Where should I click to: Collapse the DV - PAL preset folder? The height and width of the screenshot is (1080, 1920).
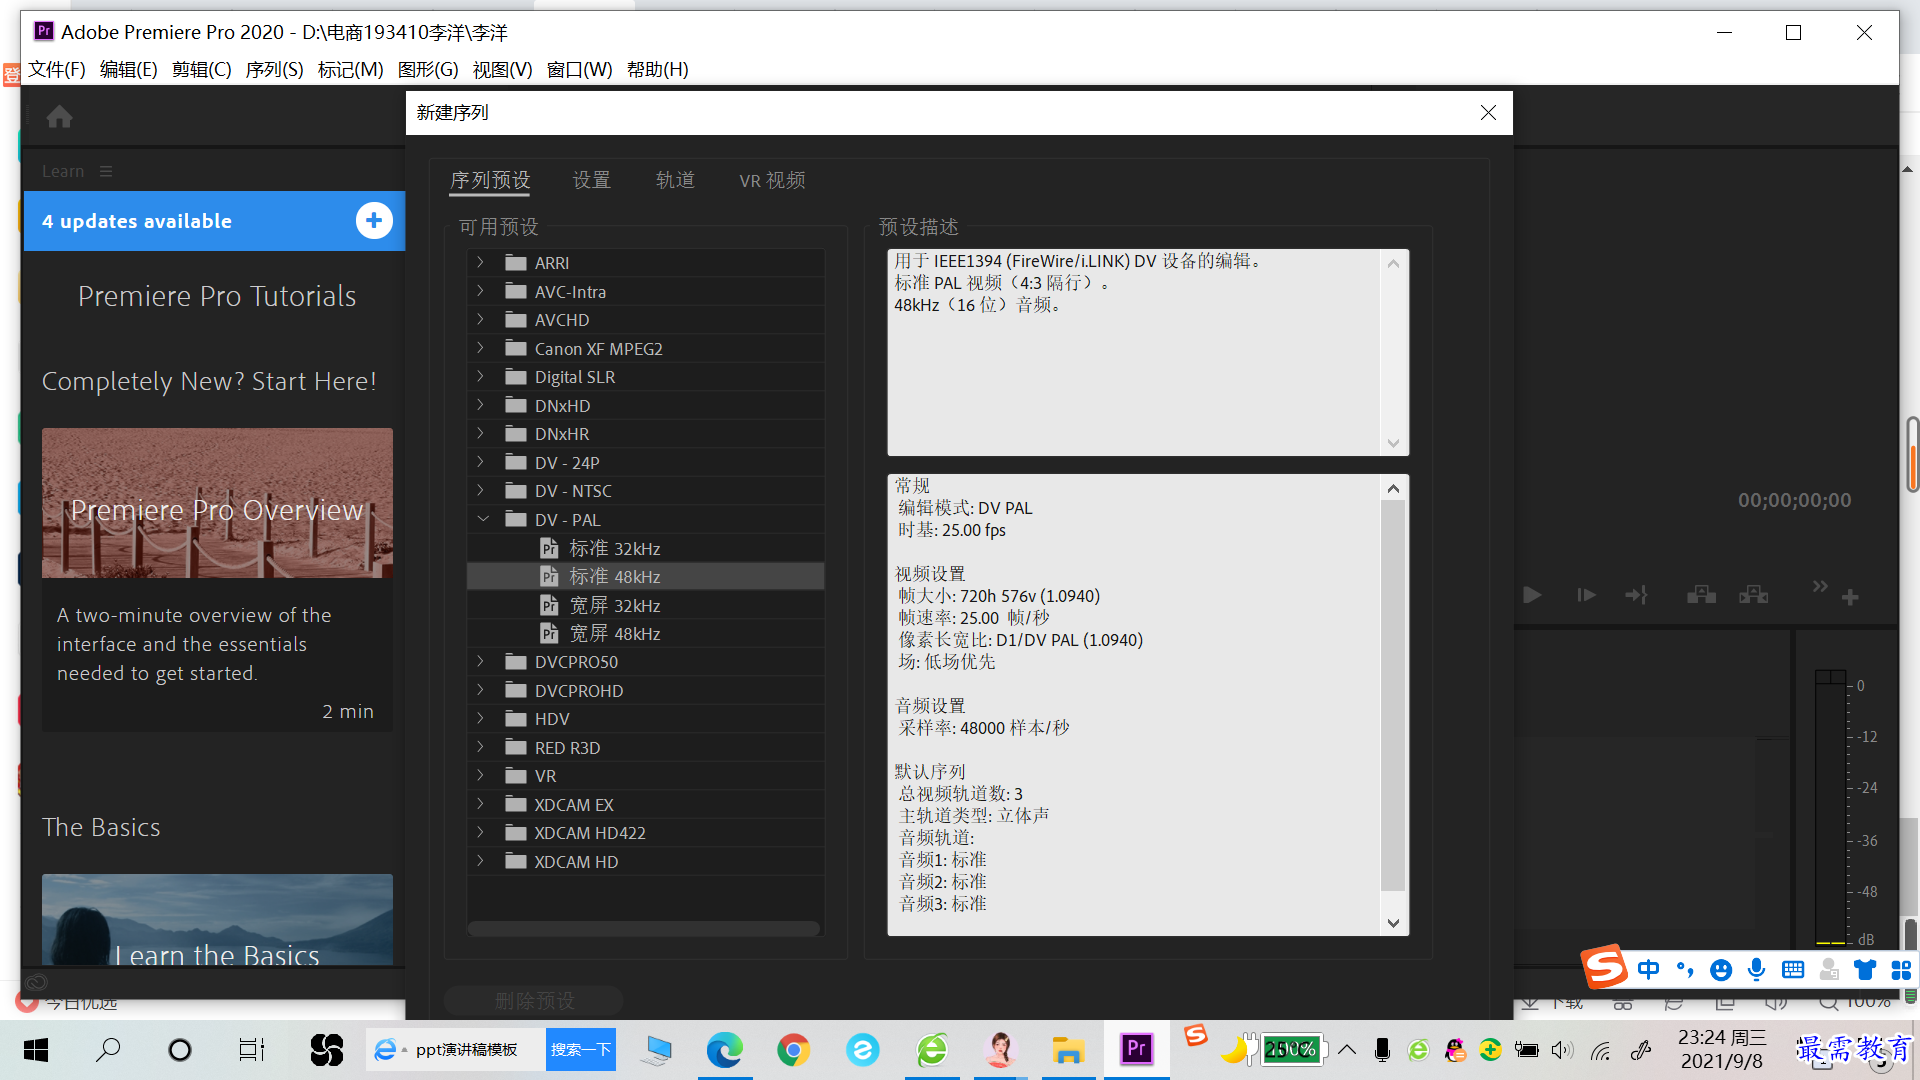click(x=483, y=520)
